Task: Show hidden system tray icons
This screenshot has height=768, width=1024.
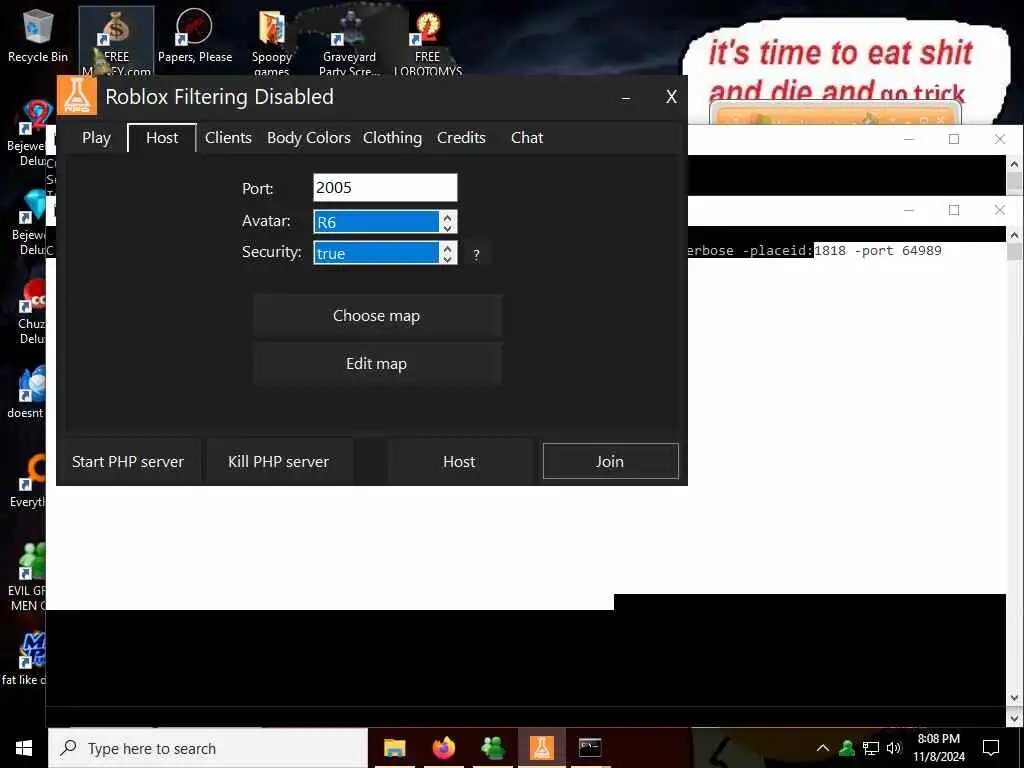Action: click(823, 748)
